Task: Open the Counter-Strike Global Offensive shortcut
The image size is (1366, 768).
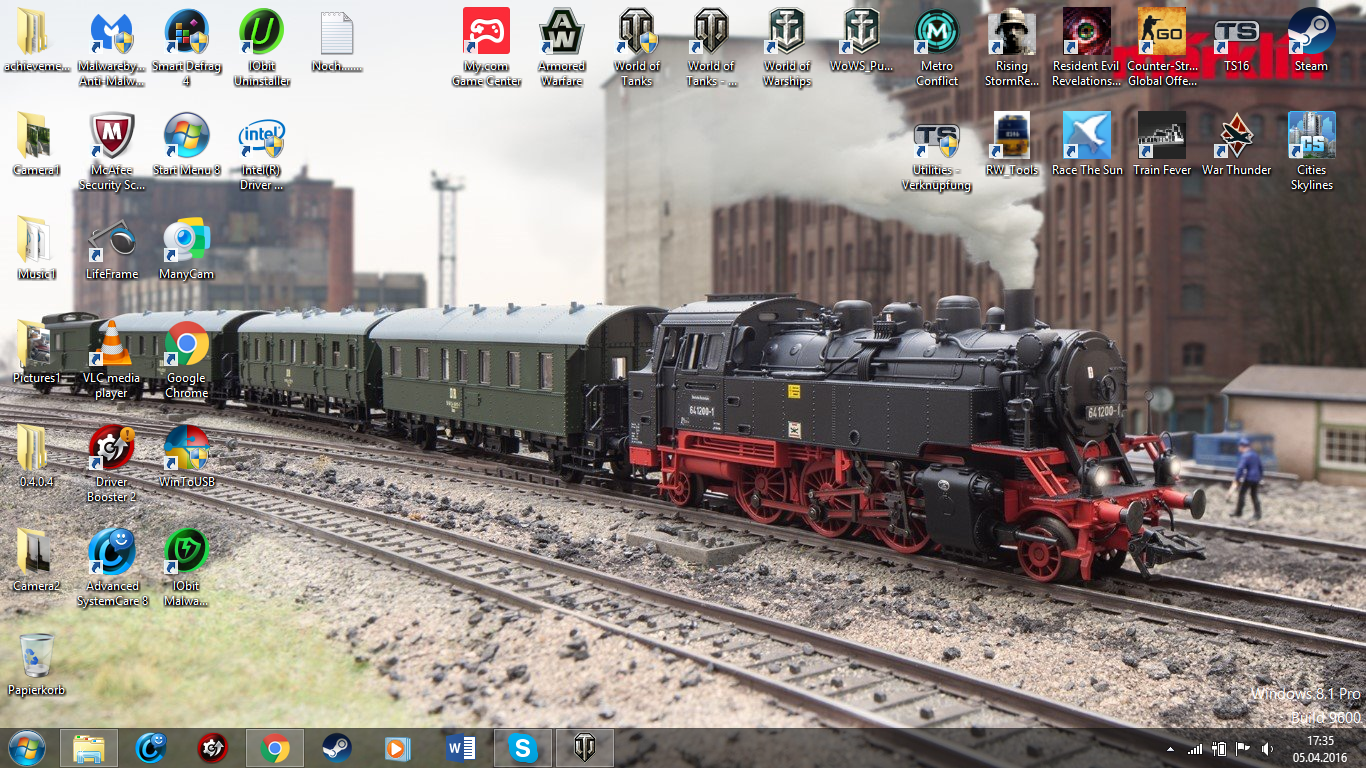Action: (1161, 34)
